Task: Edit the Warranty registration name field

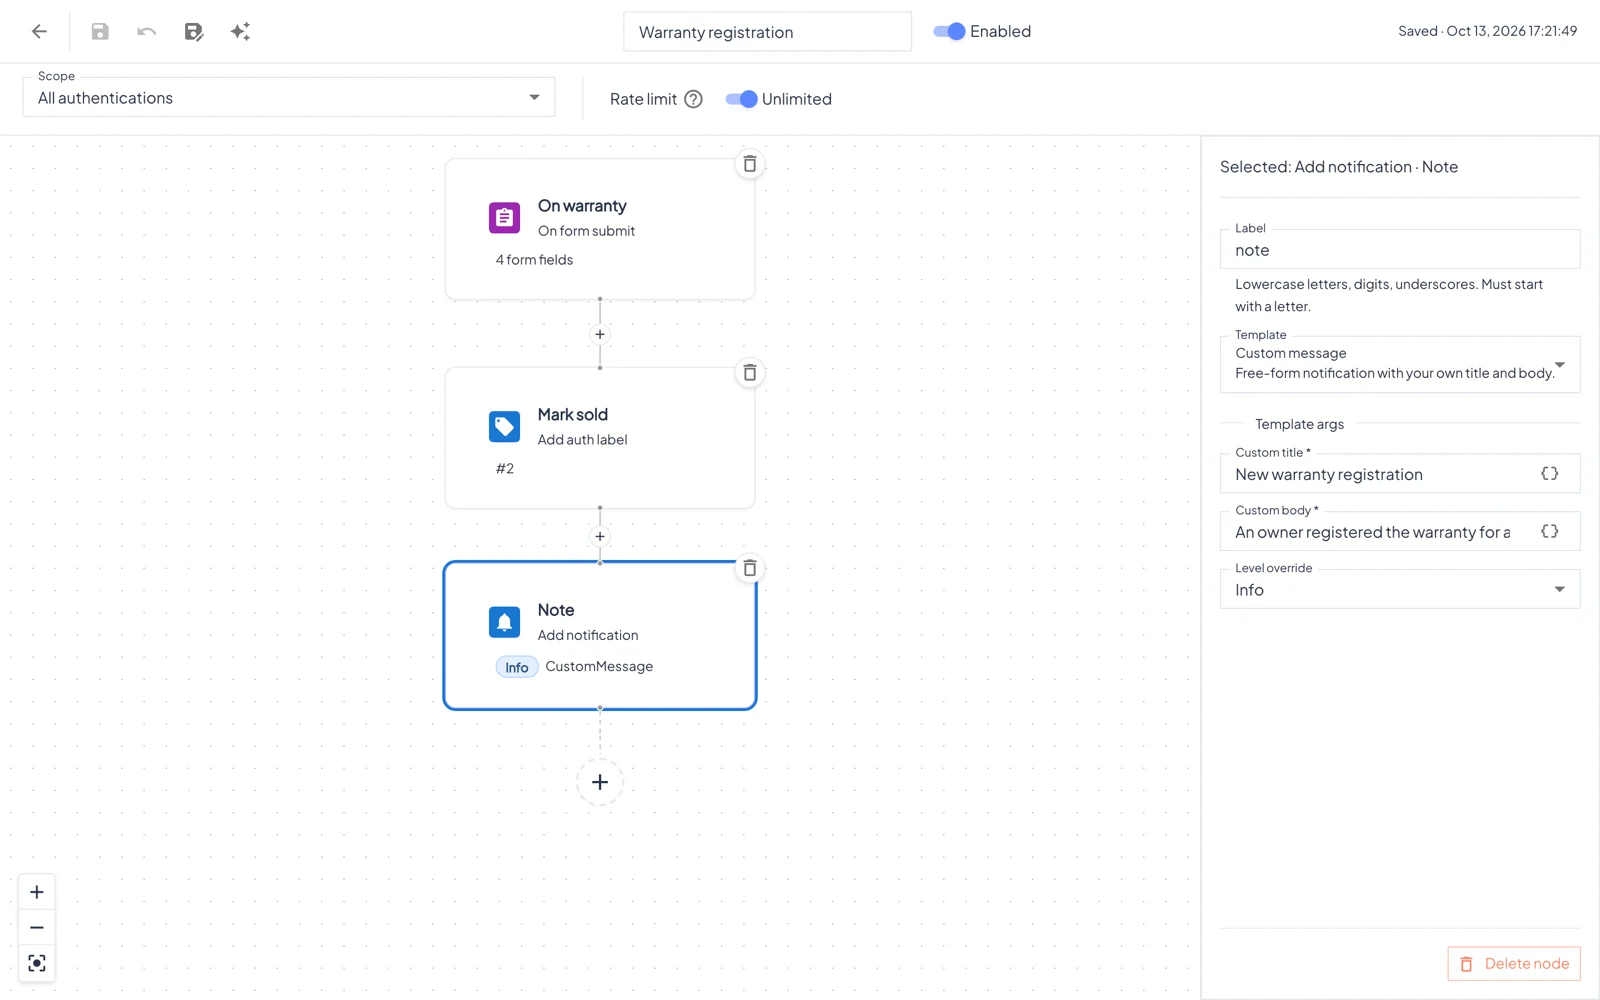Action: point(767,31)
